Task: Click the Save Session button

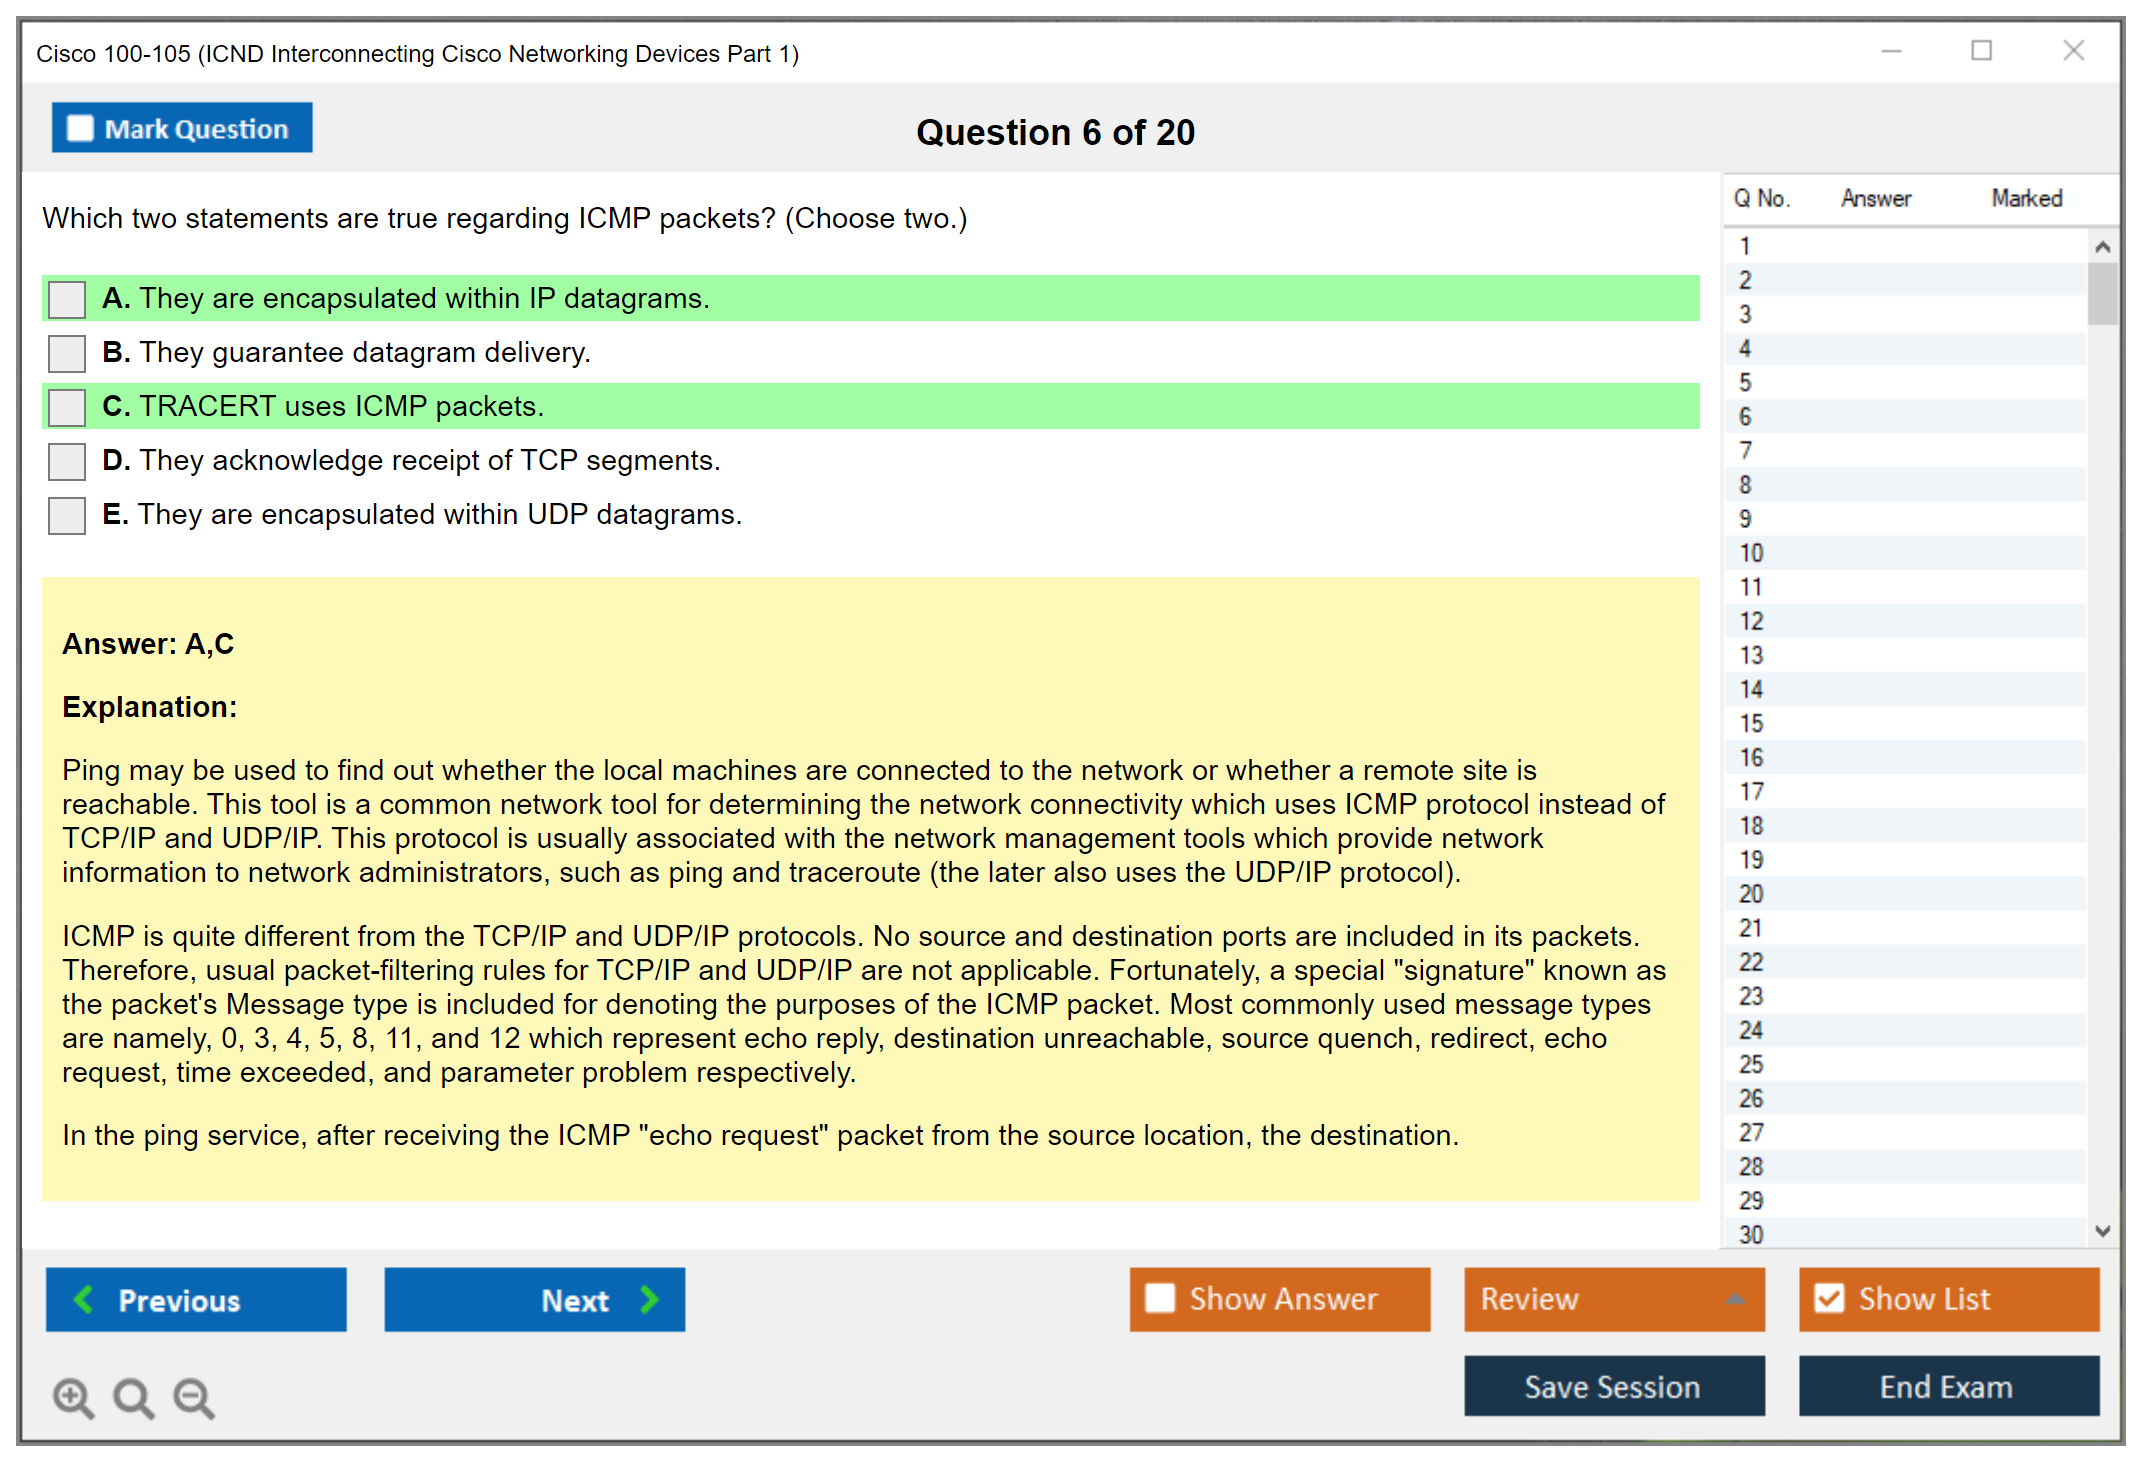Action: click(x=1613, y=1386)
